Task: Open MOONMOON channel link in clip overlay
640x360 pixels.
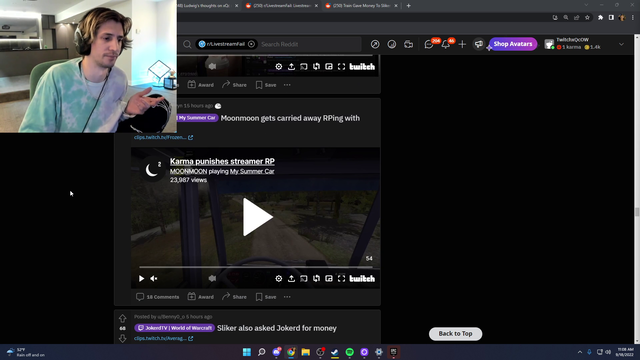Action: (188, 171)
